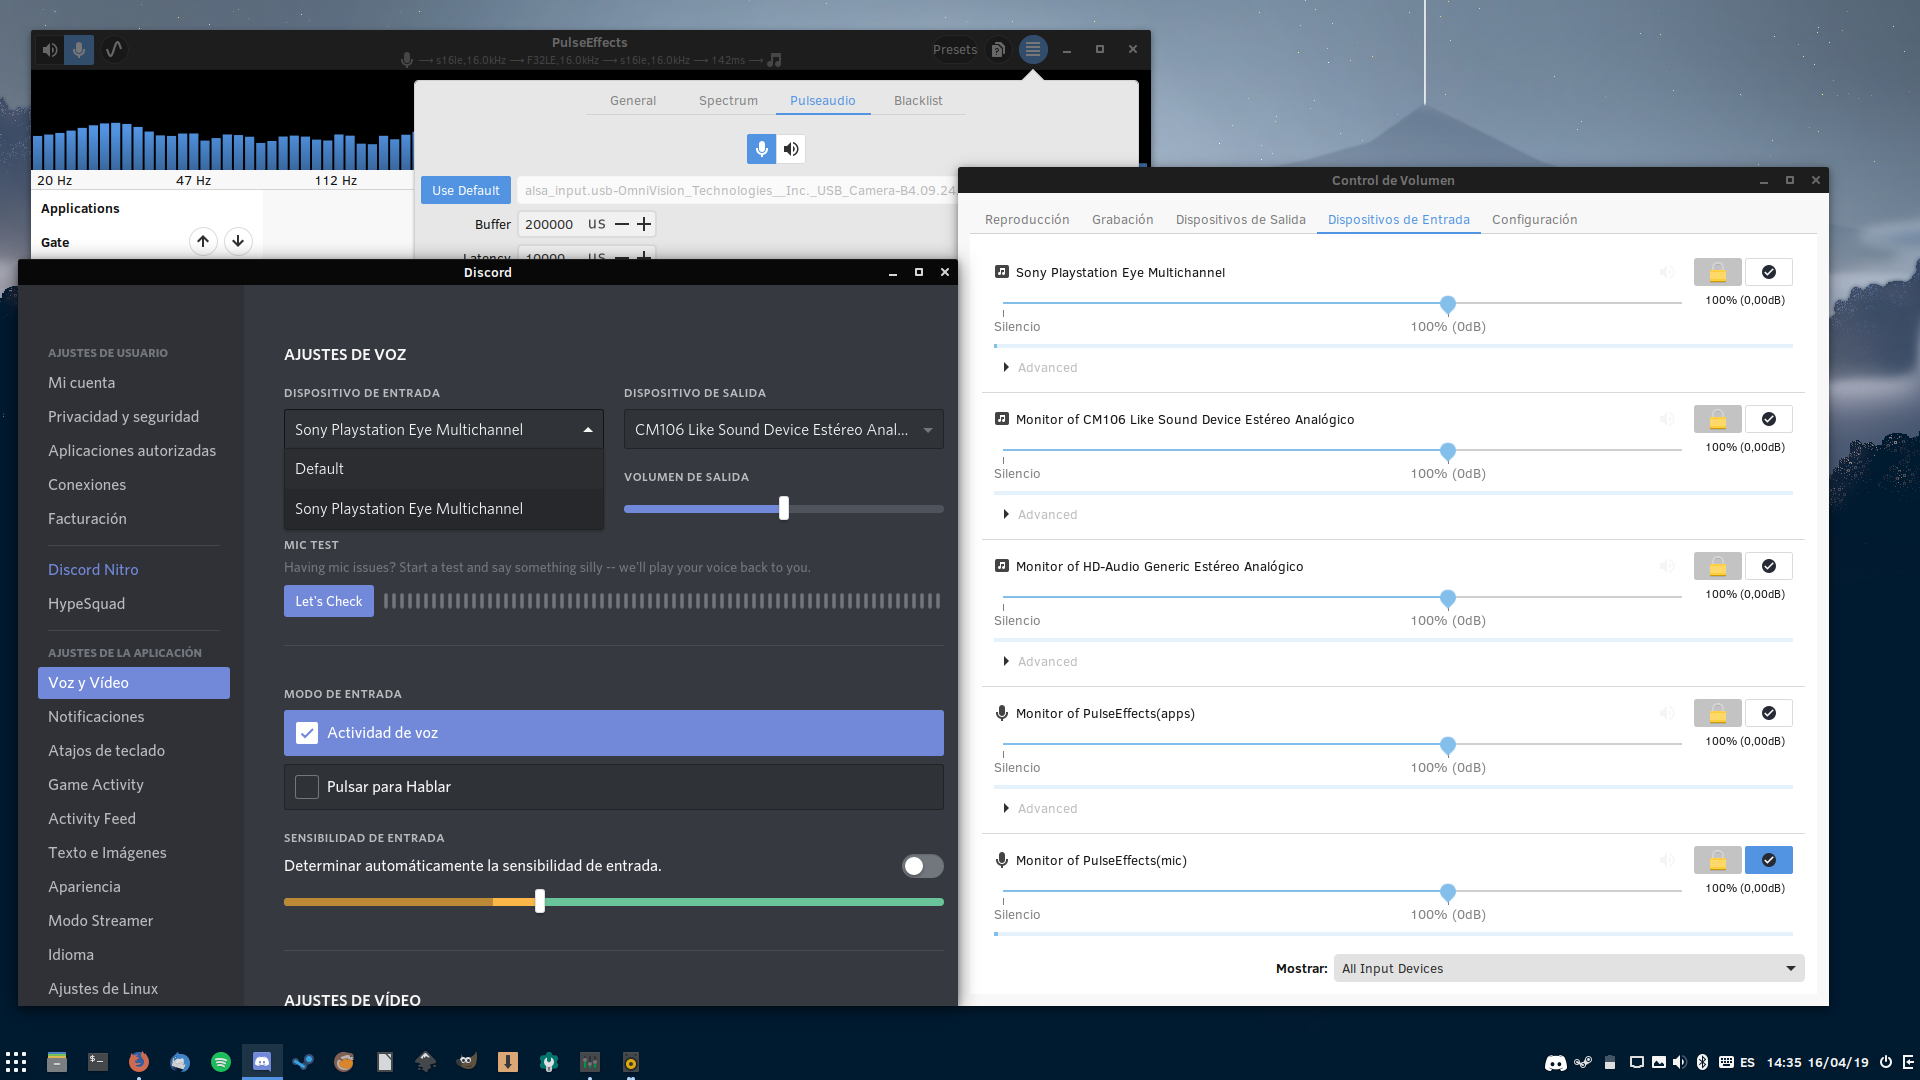Mute the Sony Playstation Eye Multichannel device

click(x=1667, y=272)
